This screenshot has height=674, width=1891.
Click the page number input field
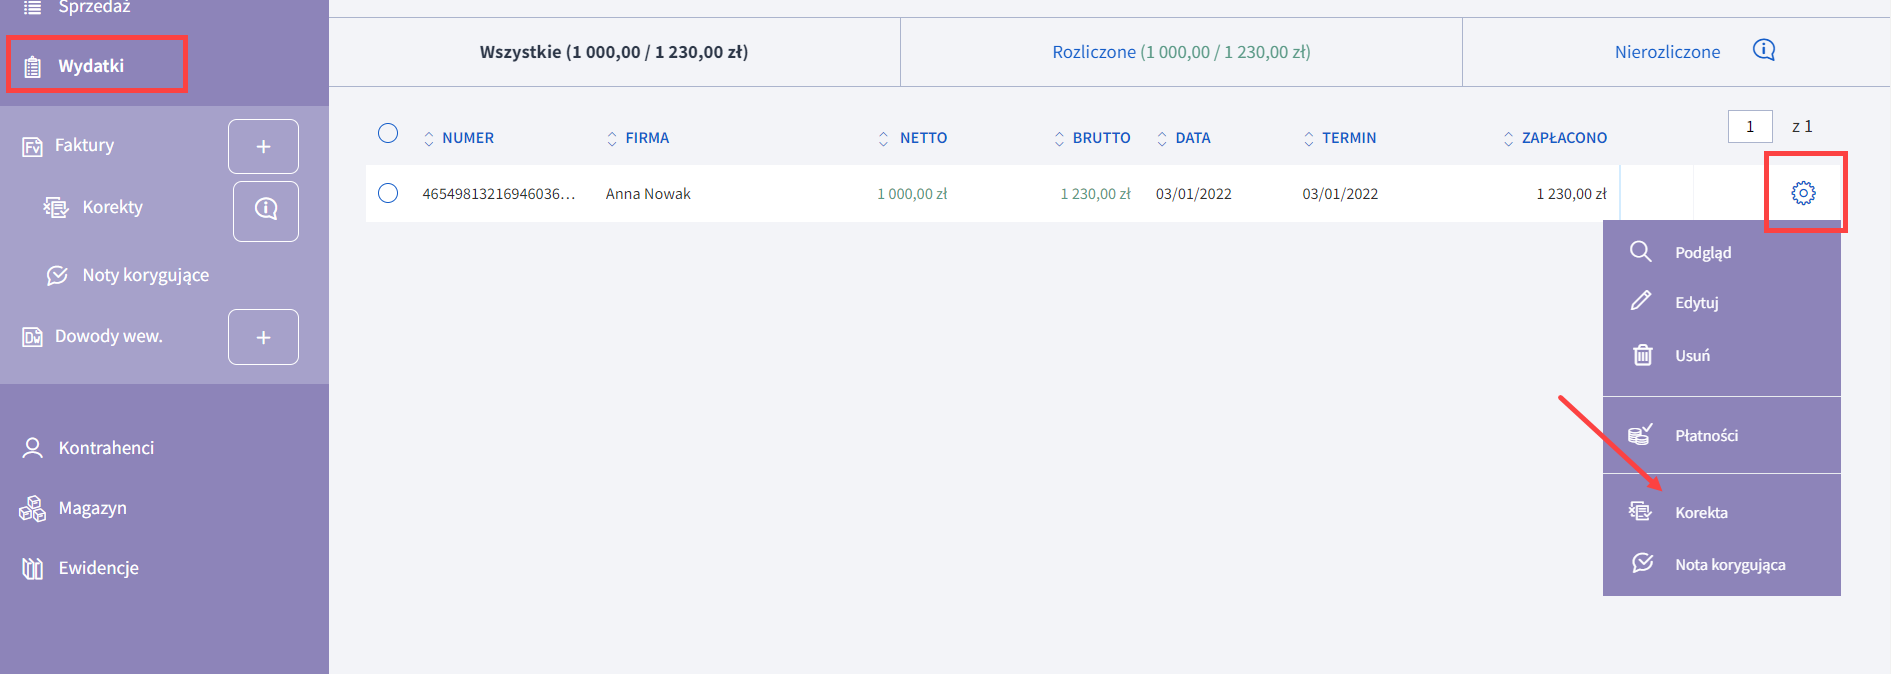[x=1749, y=126]
